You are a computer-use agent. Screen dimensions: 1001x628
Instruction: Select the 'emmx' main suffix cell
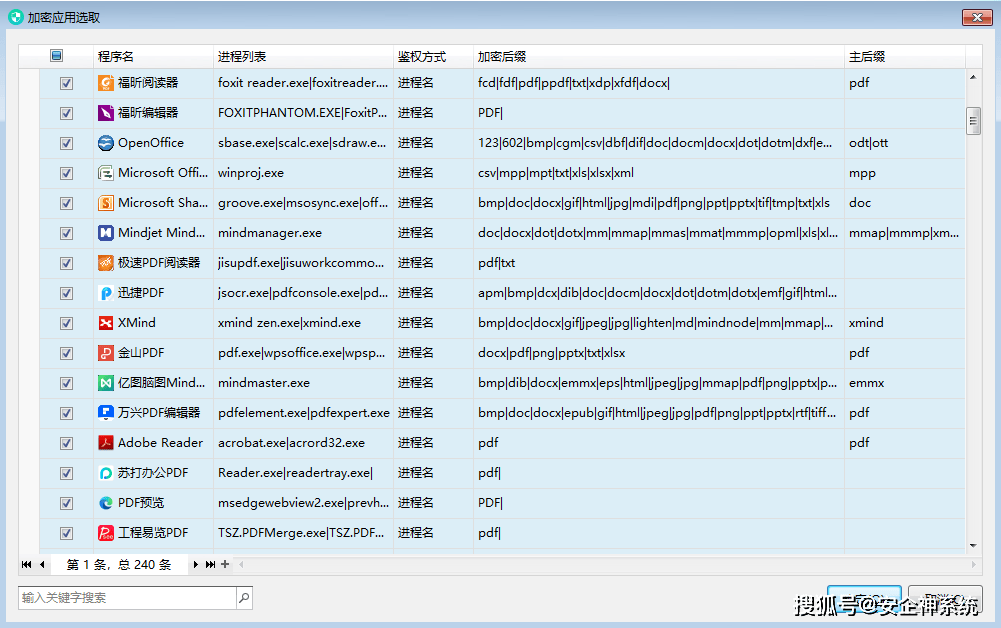(905, 383)
